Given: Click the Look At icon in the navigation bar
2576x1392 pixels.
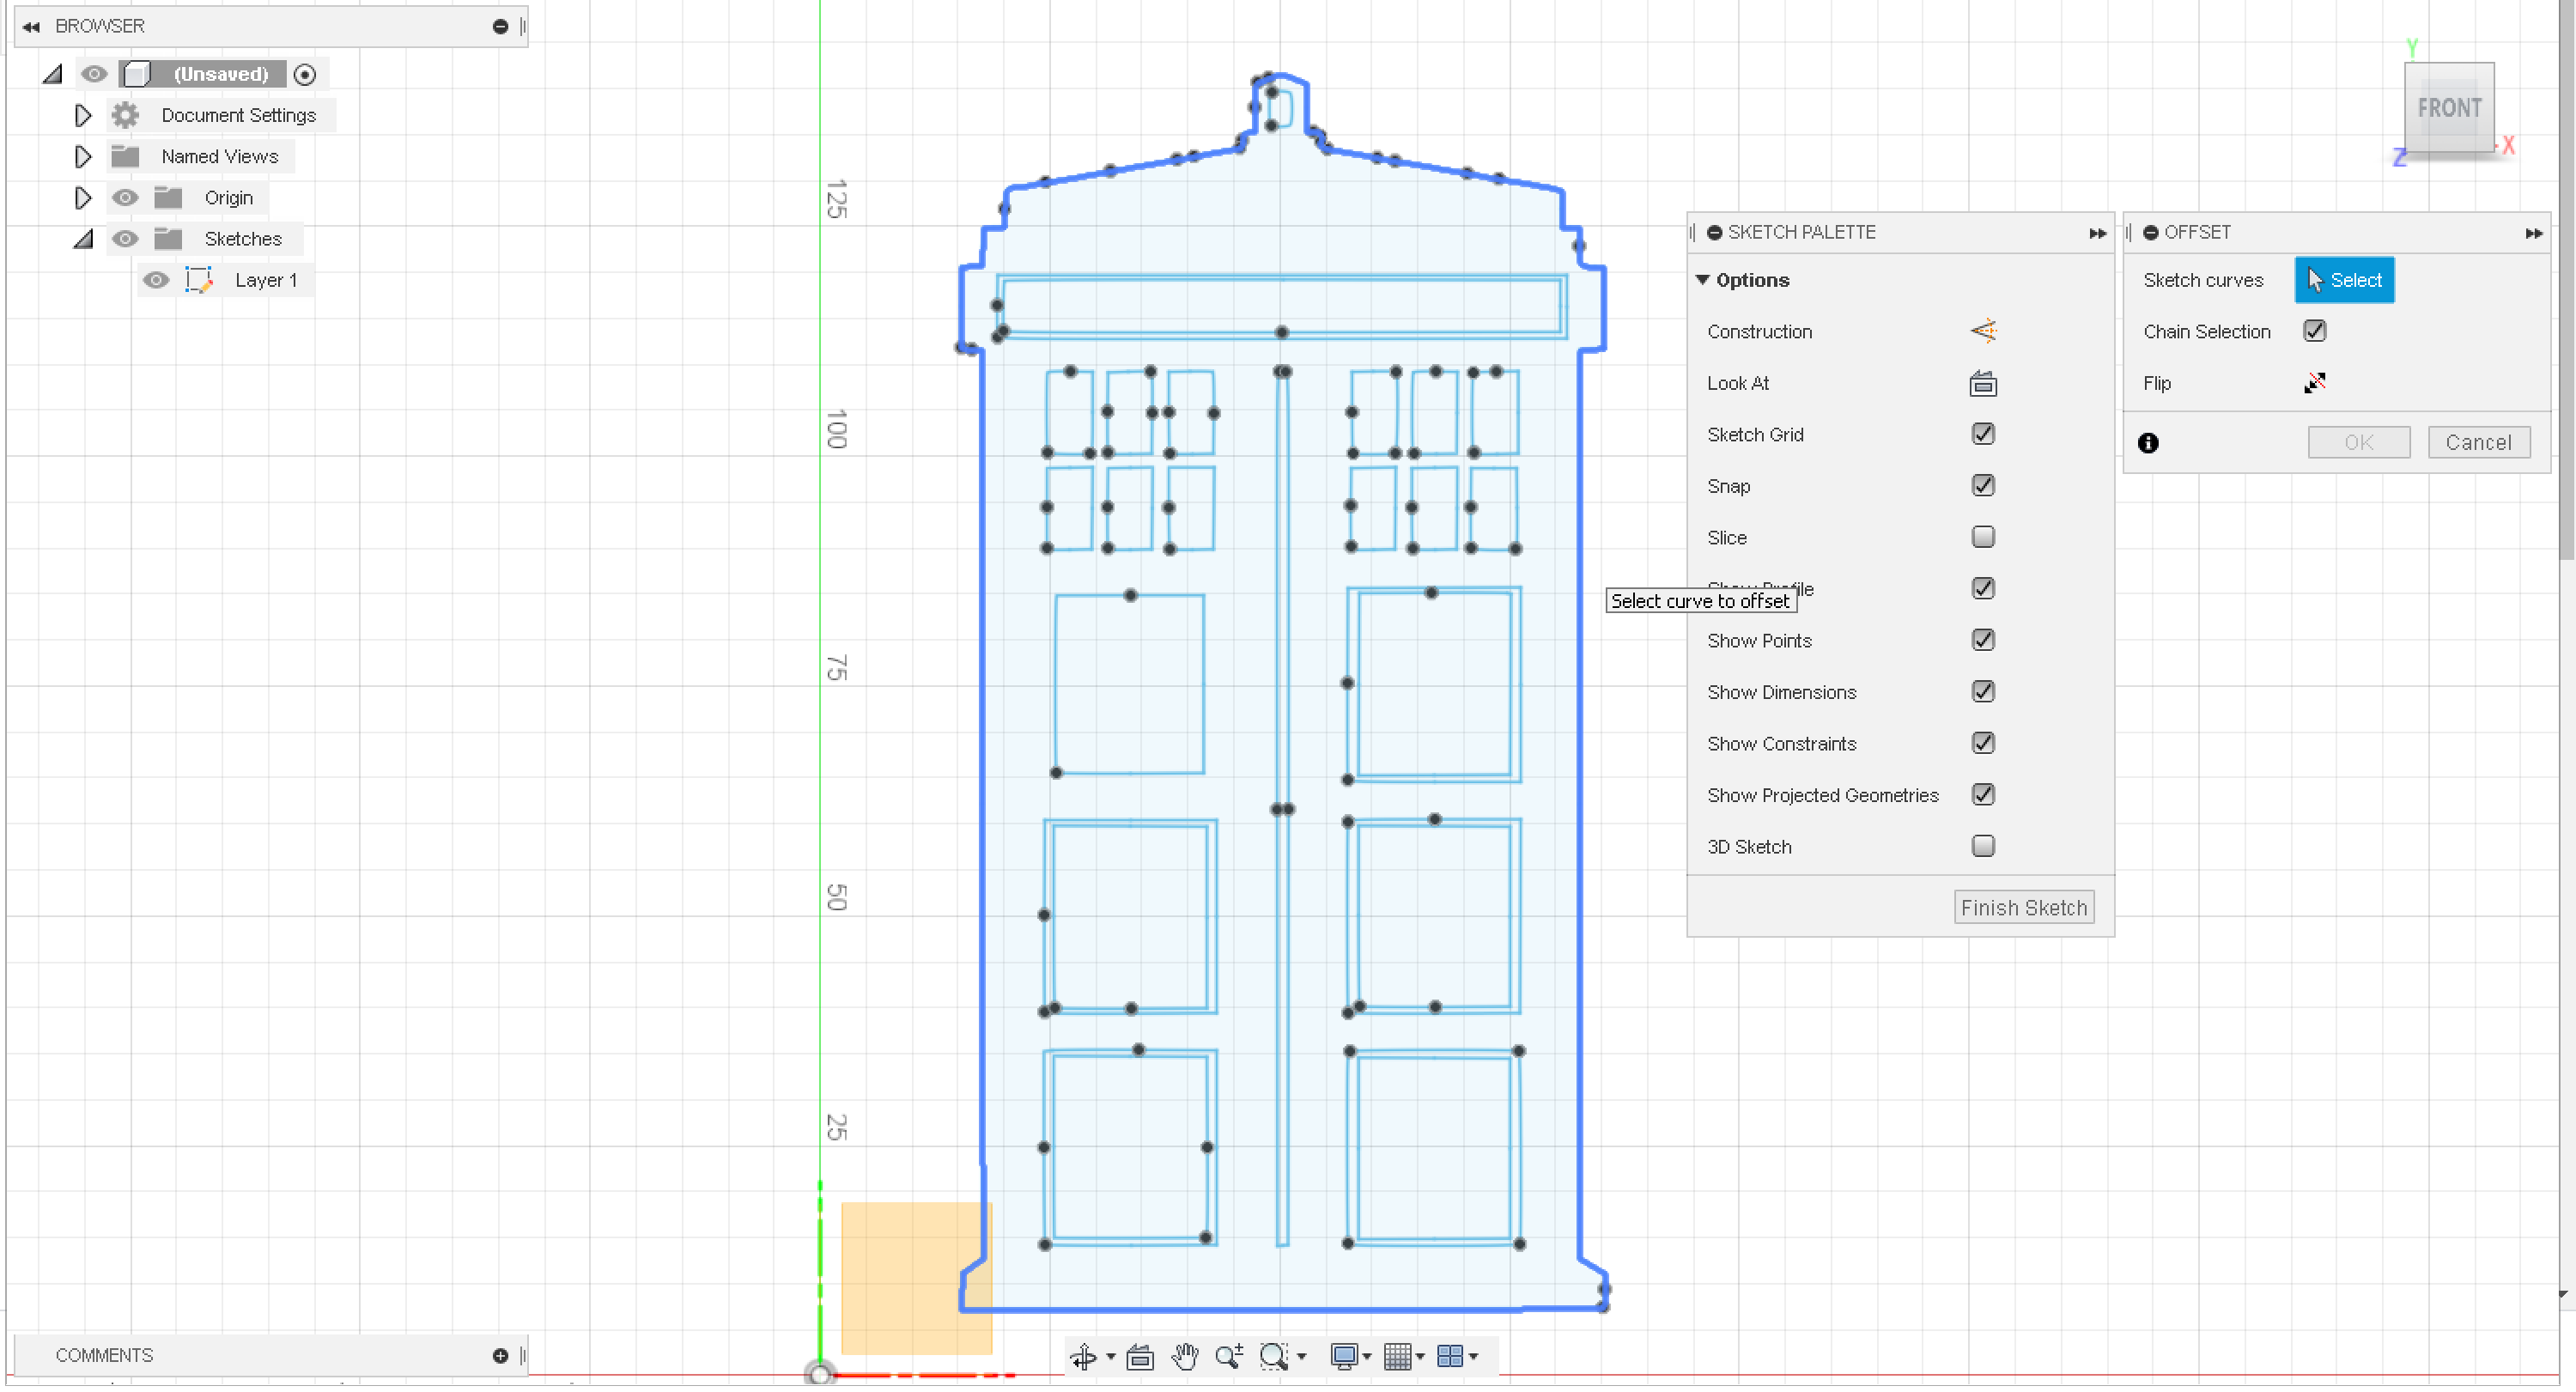Looking at the screenshot, I should coord(1140,1357).
